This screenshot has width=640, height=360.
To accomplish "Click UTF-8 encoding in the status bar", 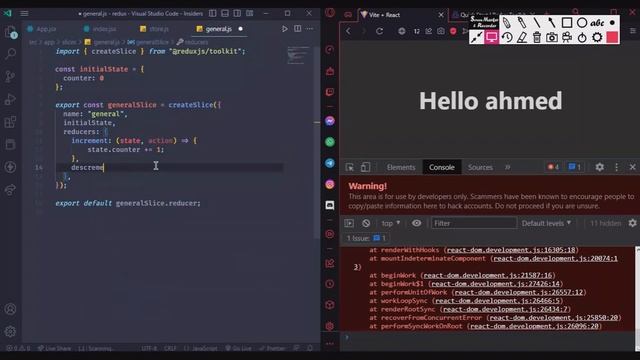I will tap(149, 348).
